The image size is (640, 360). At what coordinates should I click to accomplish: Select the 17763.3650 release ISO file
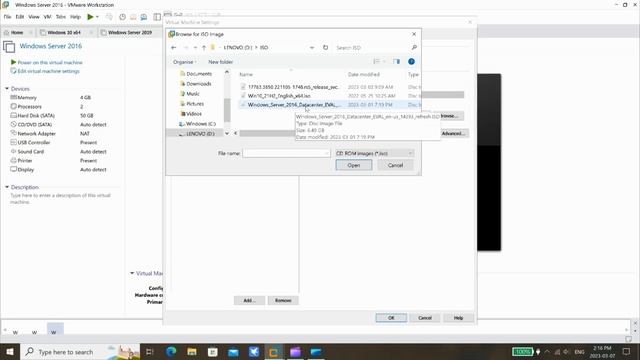[x=293, y=87]
